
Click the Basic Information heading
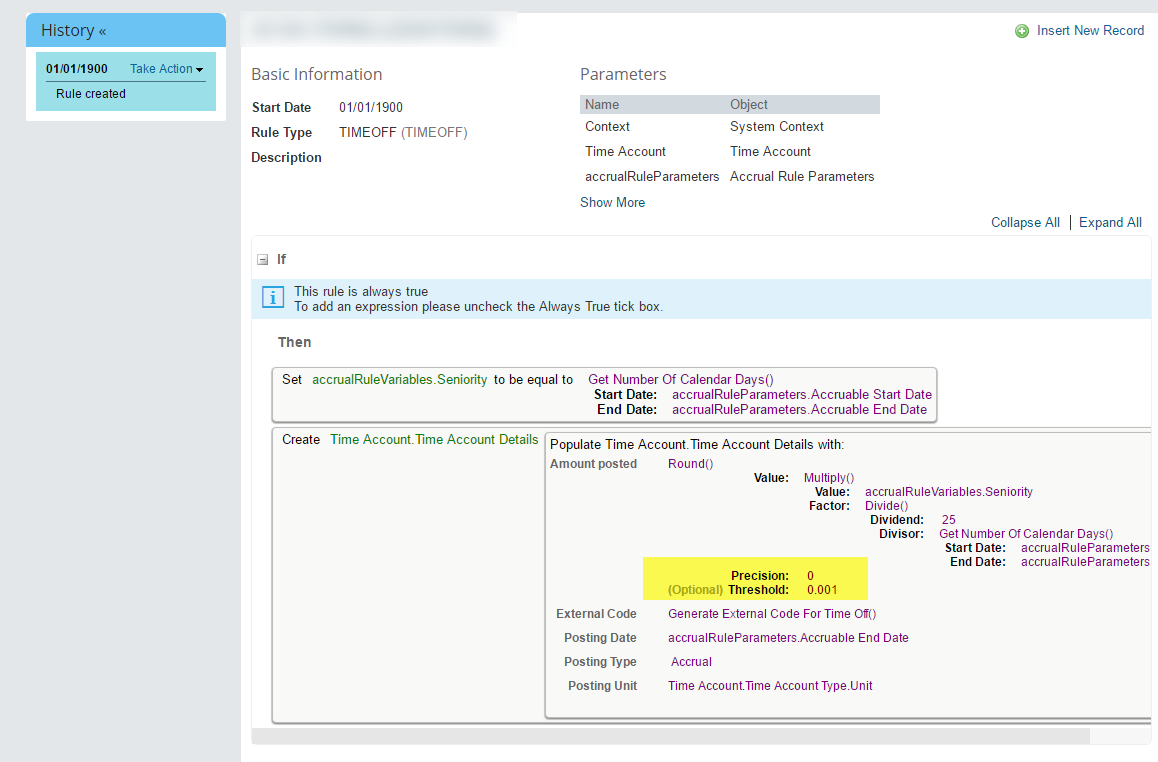coord(317,74)
